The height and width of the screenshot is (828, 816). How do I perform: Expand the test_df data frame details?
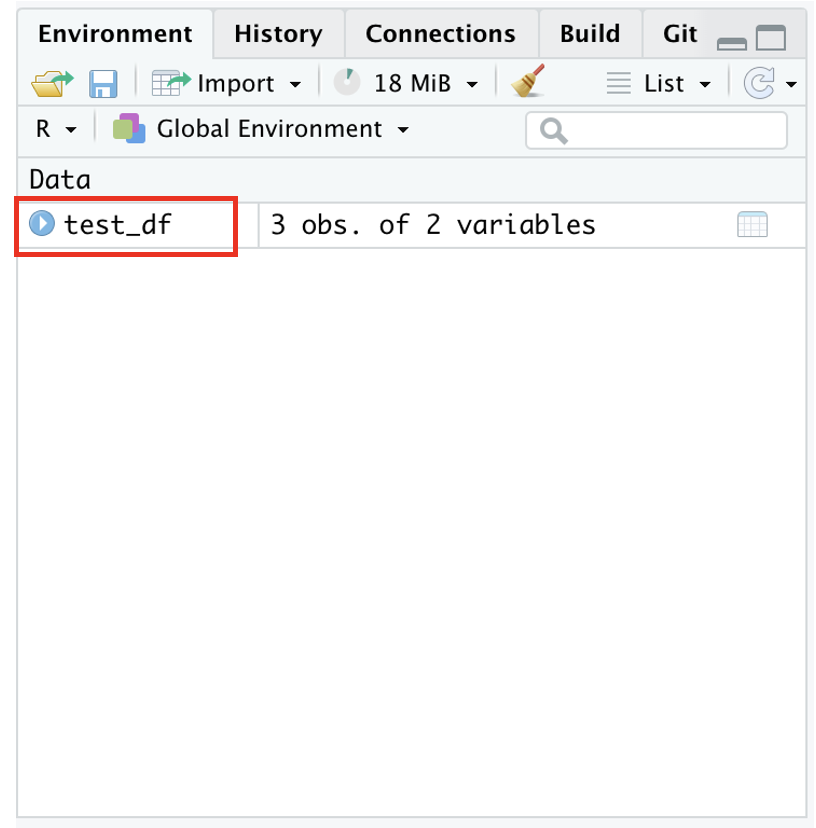[41, 224]
